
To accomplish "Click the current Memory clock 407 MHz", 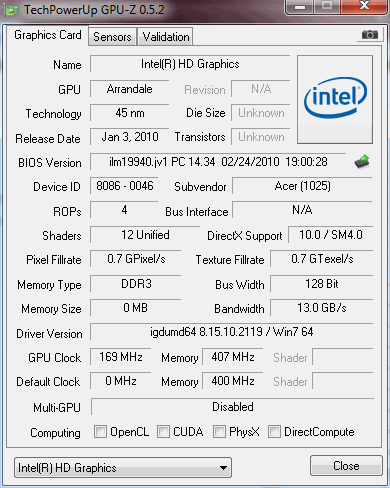I will (x=233, y=357).
